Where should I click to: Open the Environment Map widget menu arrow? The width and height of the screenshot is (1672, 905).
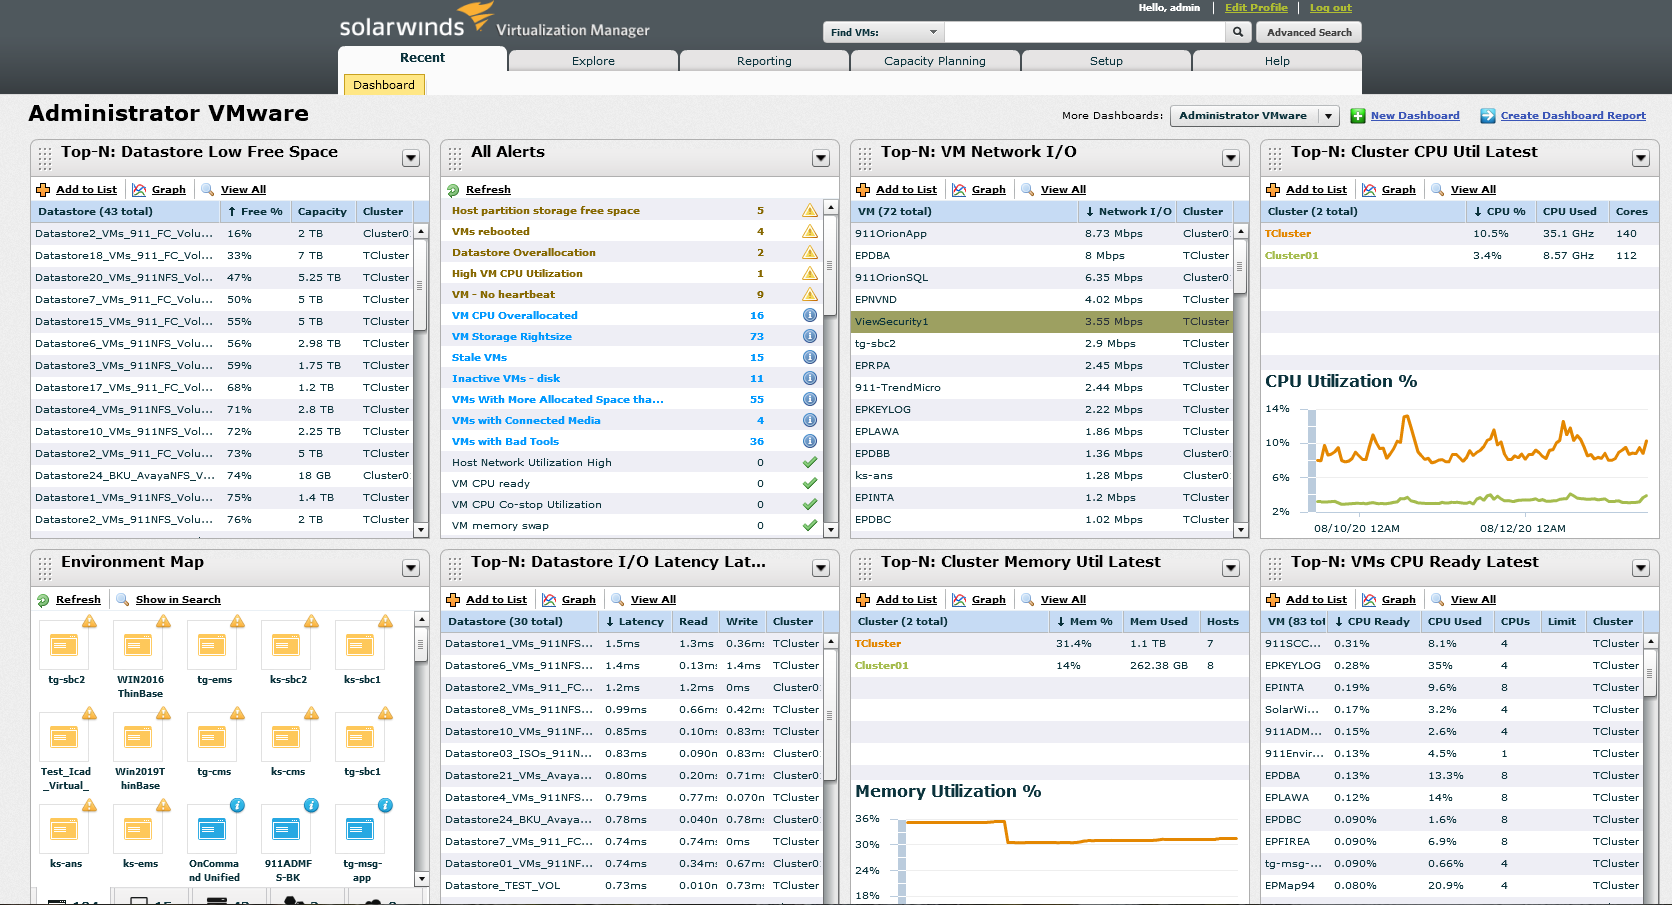411,568
